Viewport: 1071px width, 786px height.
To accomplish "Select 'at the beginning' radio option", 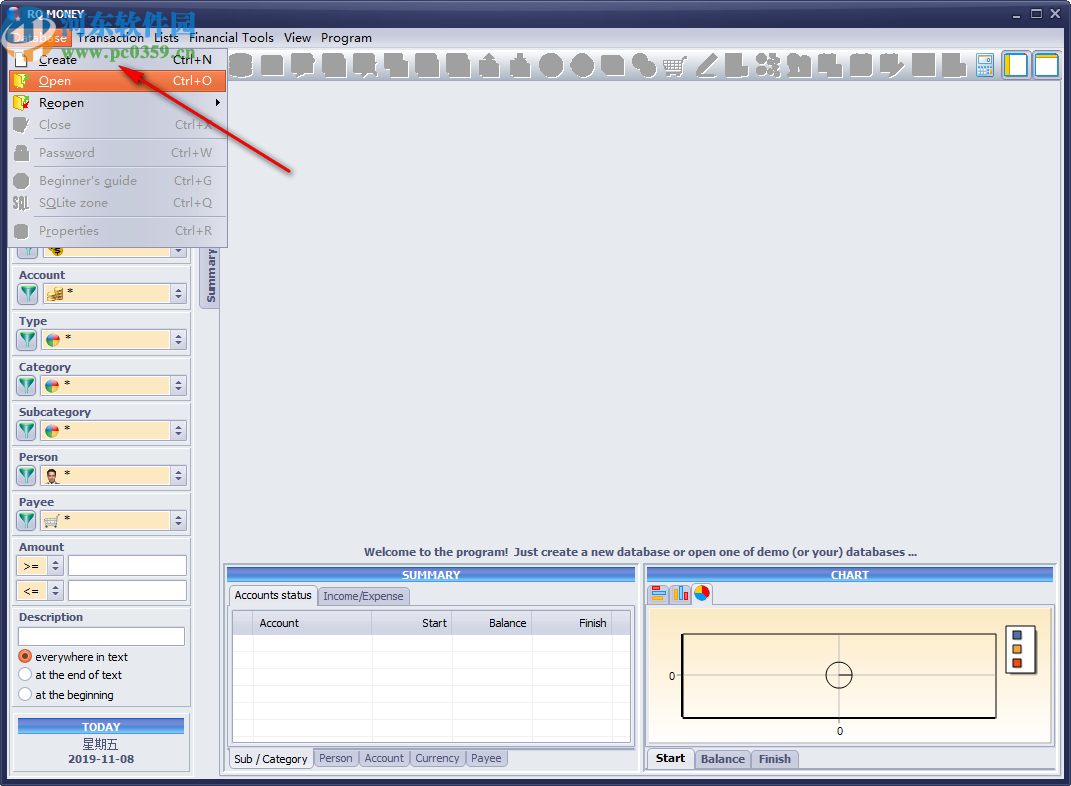I will tap(25, 694).
